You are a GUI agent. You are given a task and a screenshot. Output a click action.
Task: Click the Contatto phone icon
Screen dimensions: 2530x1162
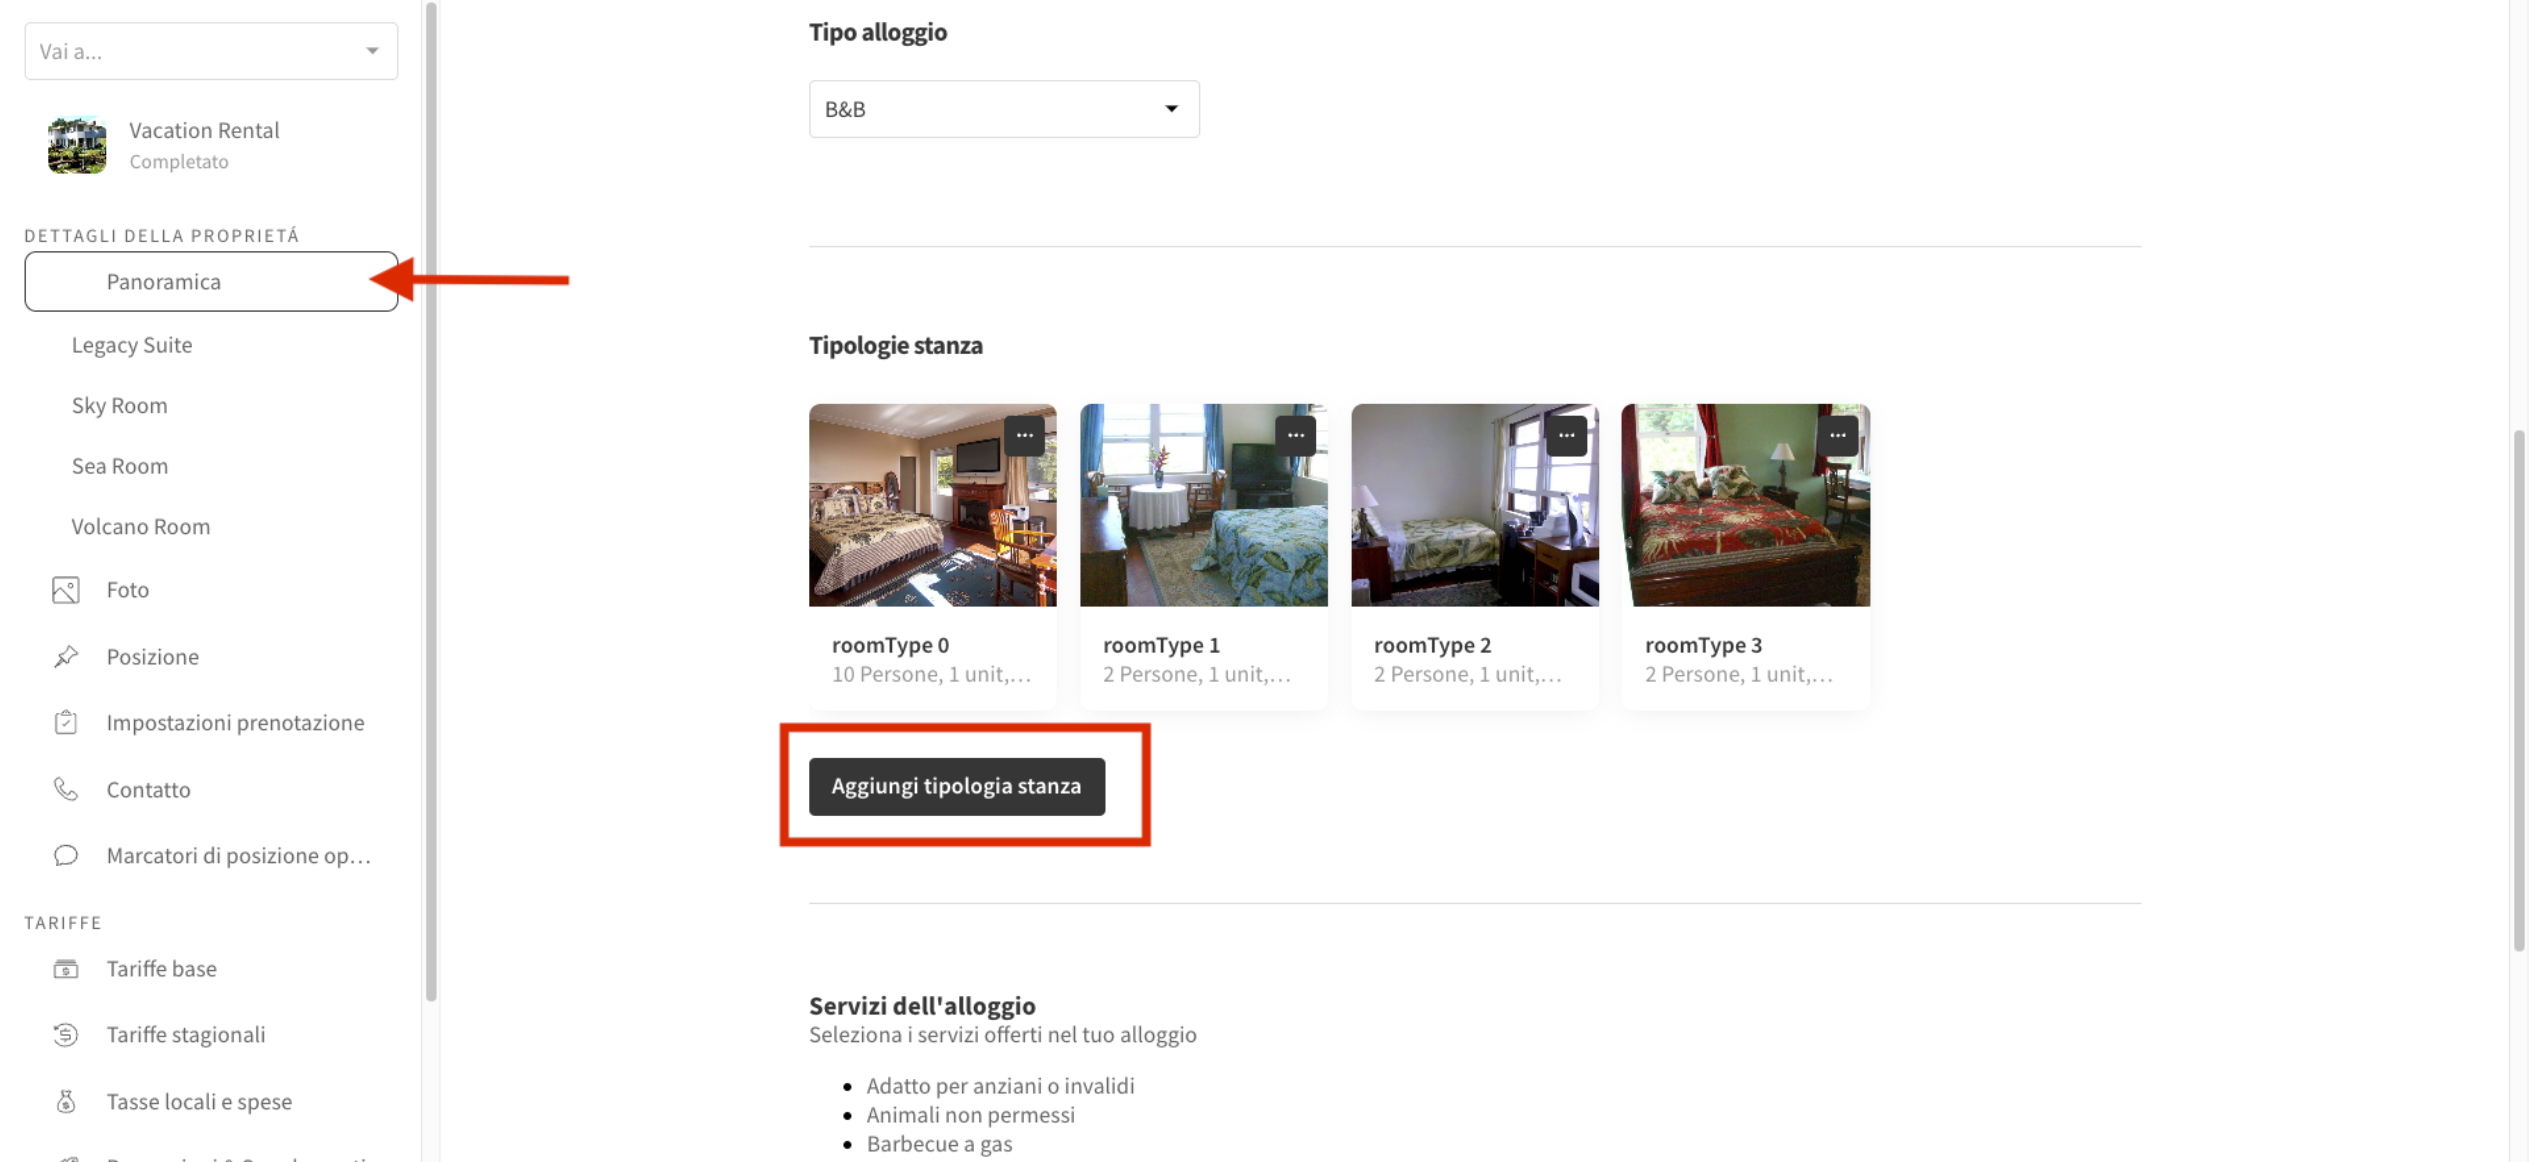(66, 789)
